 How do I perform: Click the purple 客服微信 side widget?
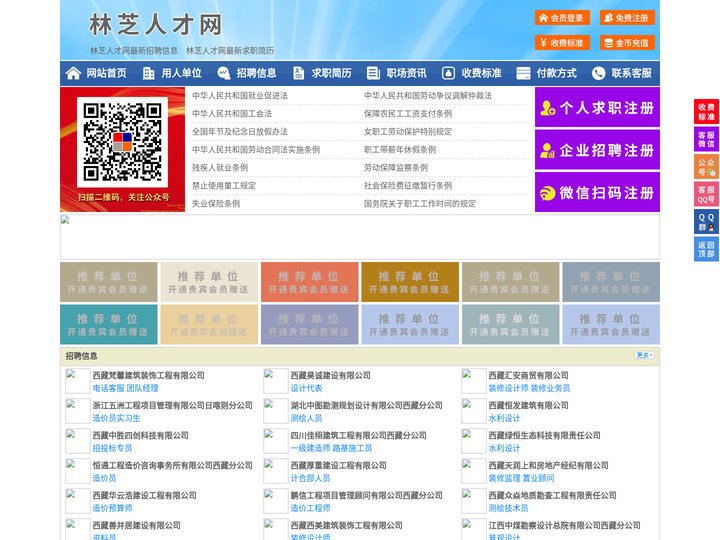pyautogui.click(x=706, y=139)
